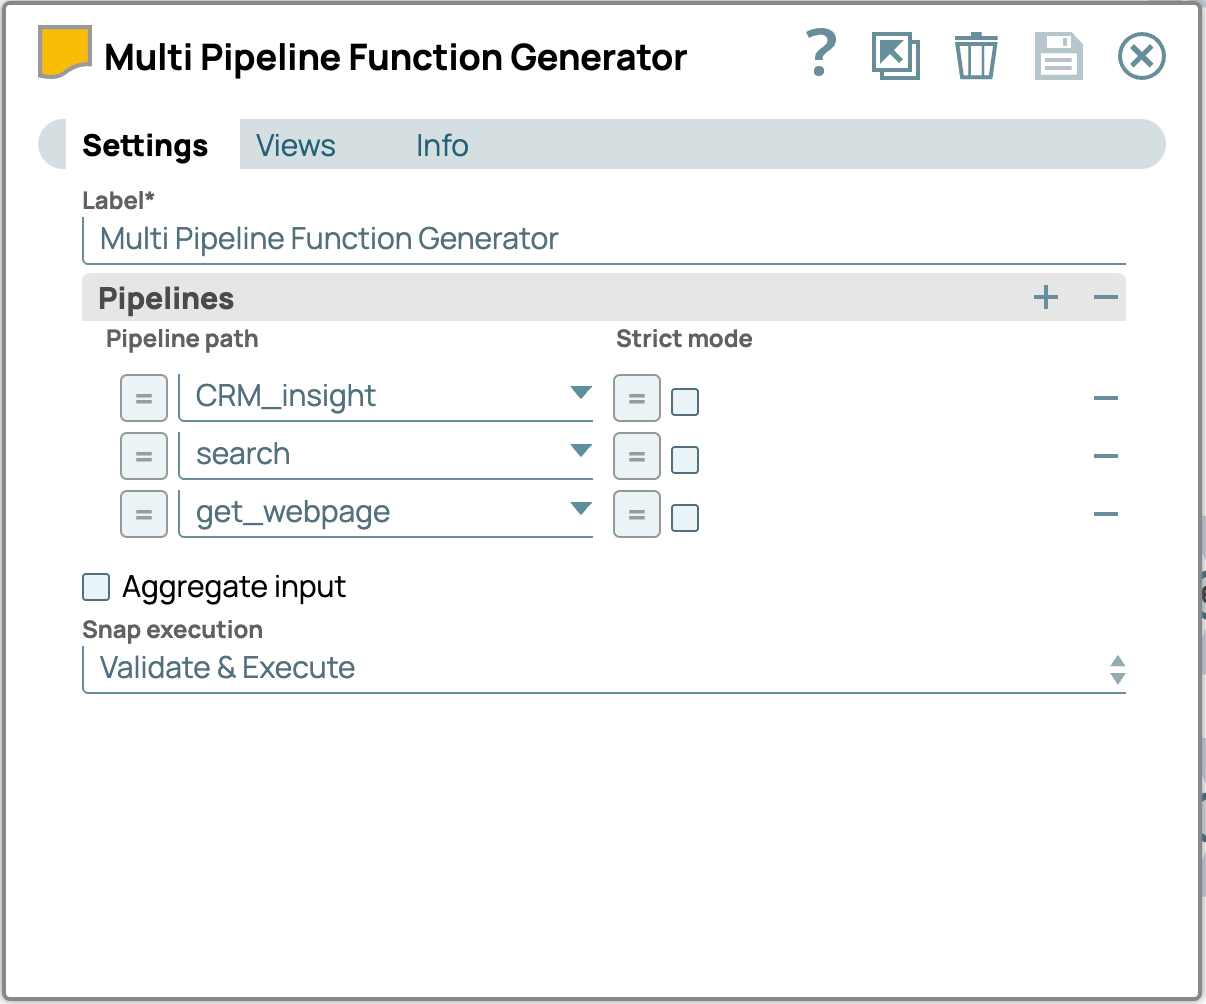Toggle expression button for search Strict mode

click(x=637, y=457)
